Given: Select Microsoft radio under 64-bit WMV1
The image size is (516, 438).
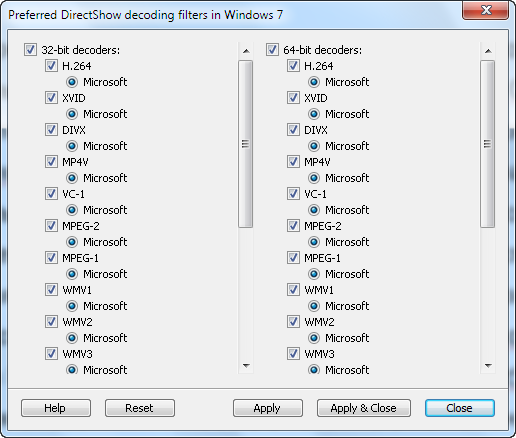Looking at the screenshot, I should pyautogui.click(x=314, y=306).
